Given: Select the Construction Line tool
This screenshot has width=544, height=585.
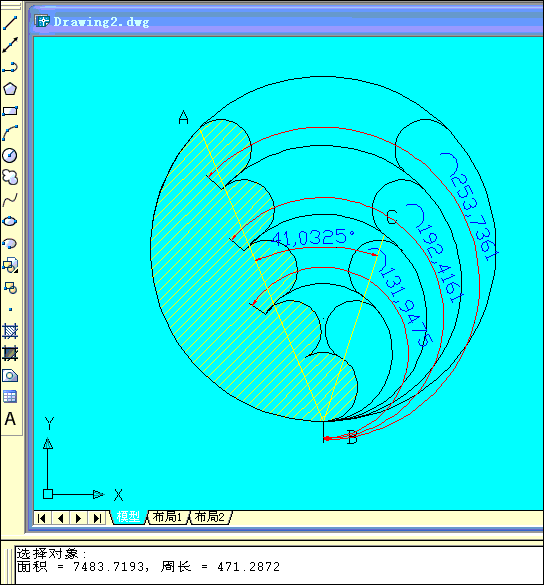Looking at the screenshot, I should tap(10, 45).
